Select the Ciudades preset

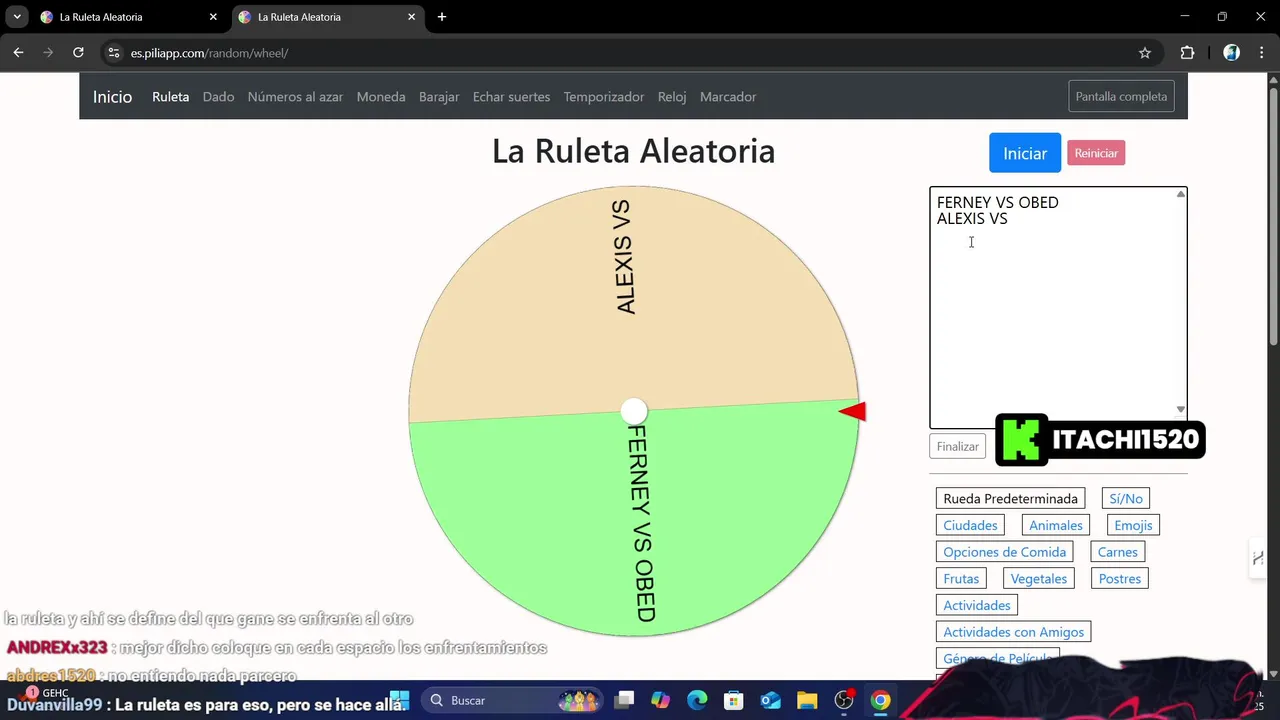pos(970,525)
